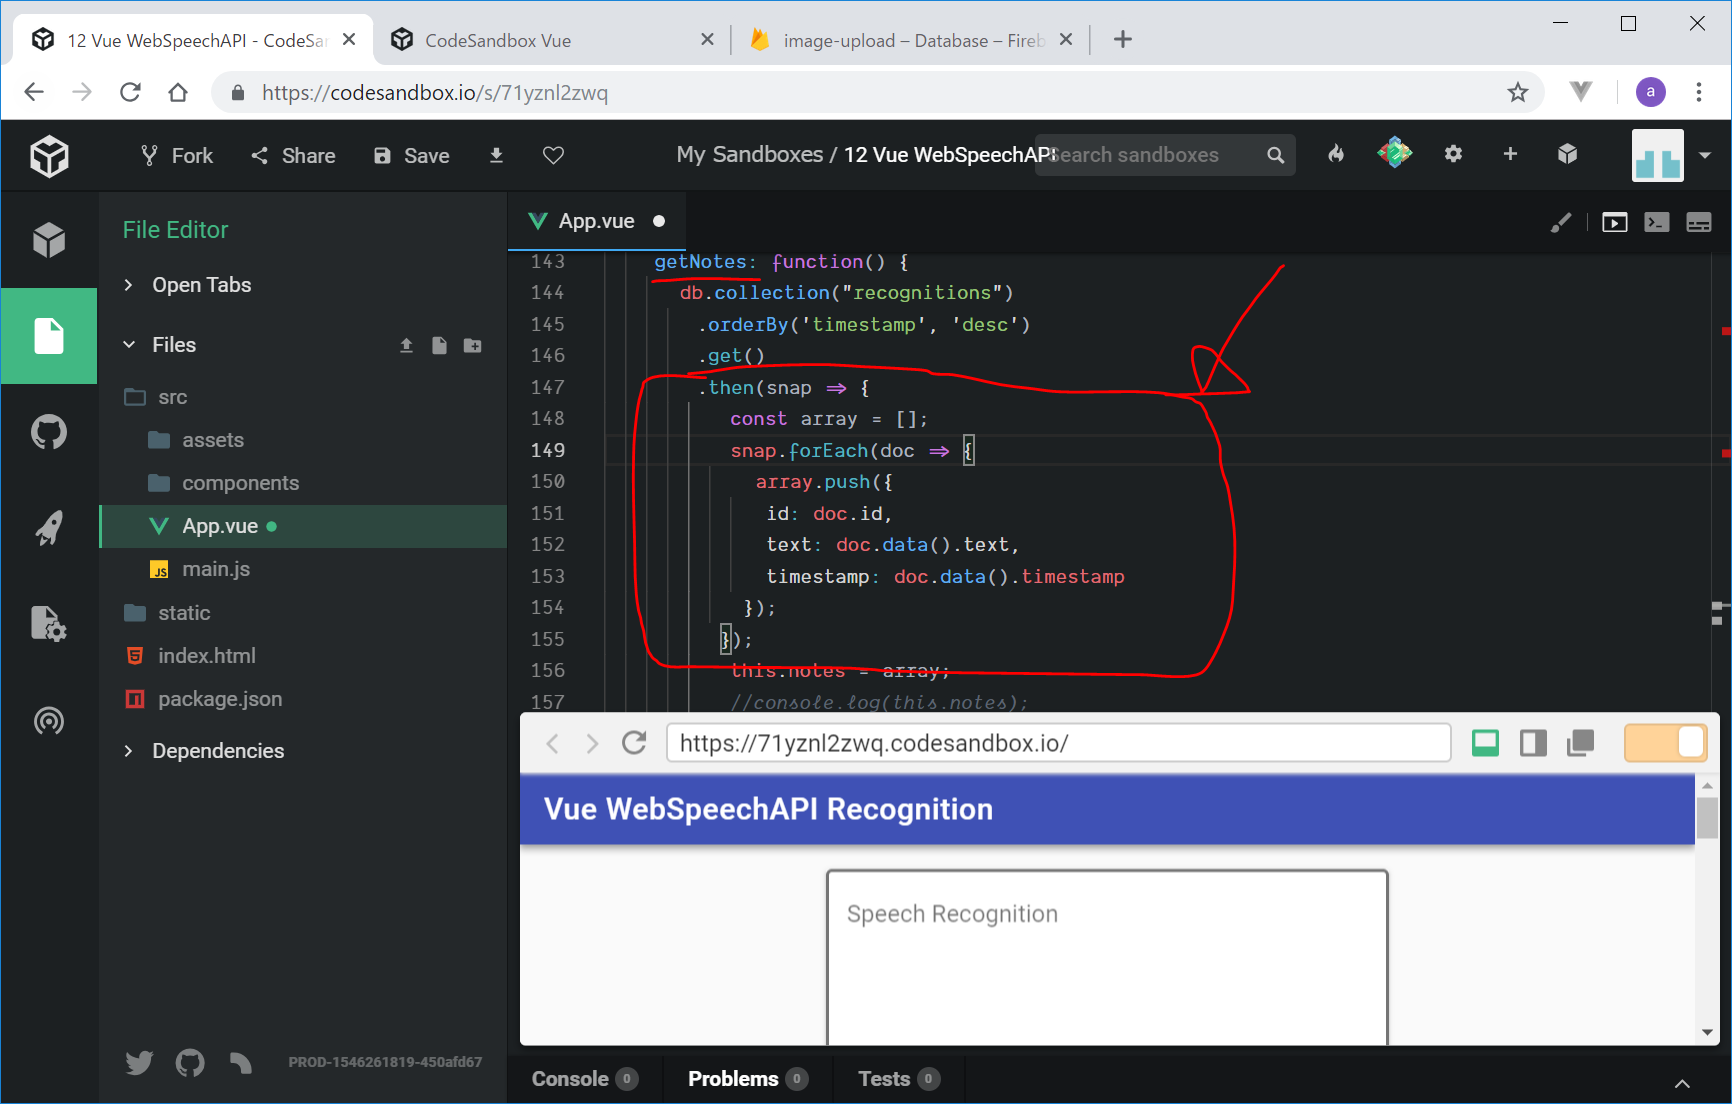Image resolution: width=1732 pixels, height=1104 pixels.
Task: Create new folder icon in Files header
Action: (473, 345)
